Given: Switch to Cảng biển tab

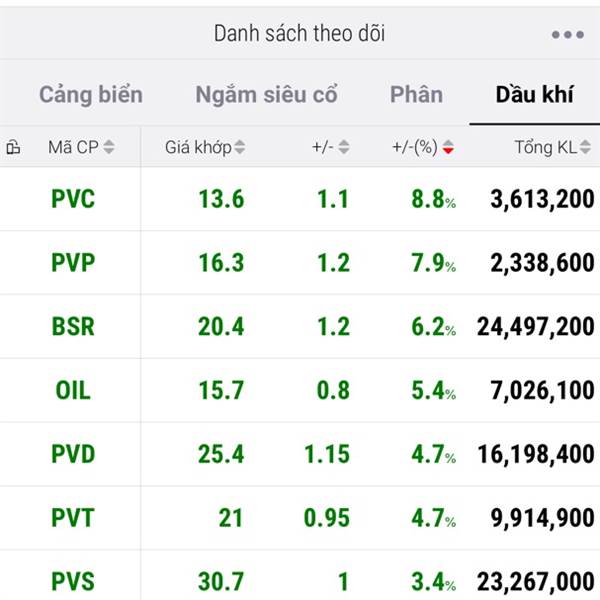Looking at the screenshot, I should click(91, 95).
